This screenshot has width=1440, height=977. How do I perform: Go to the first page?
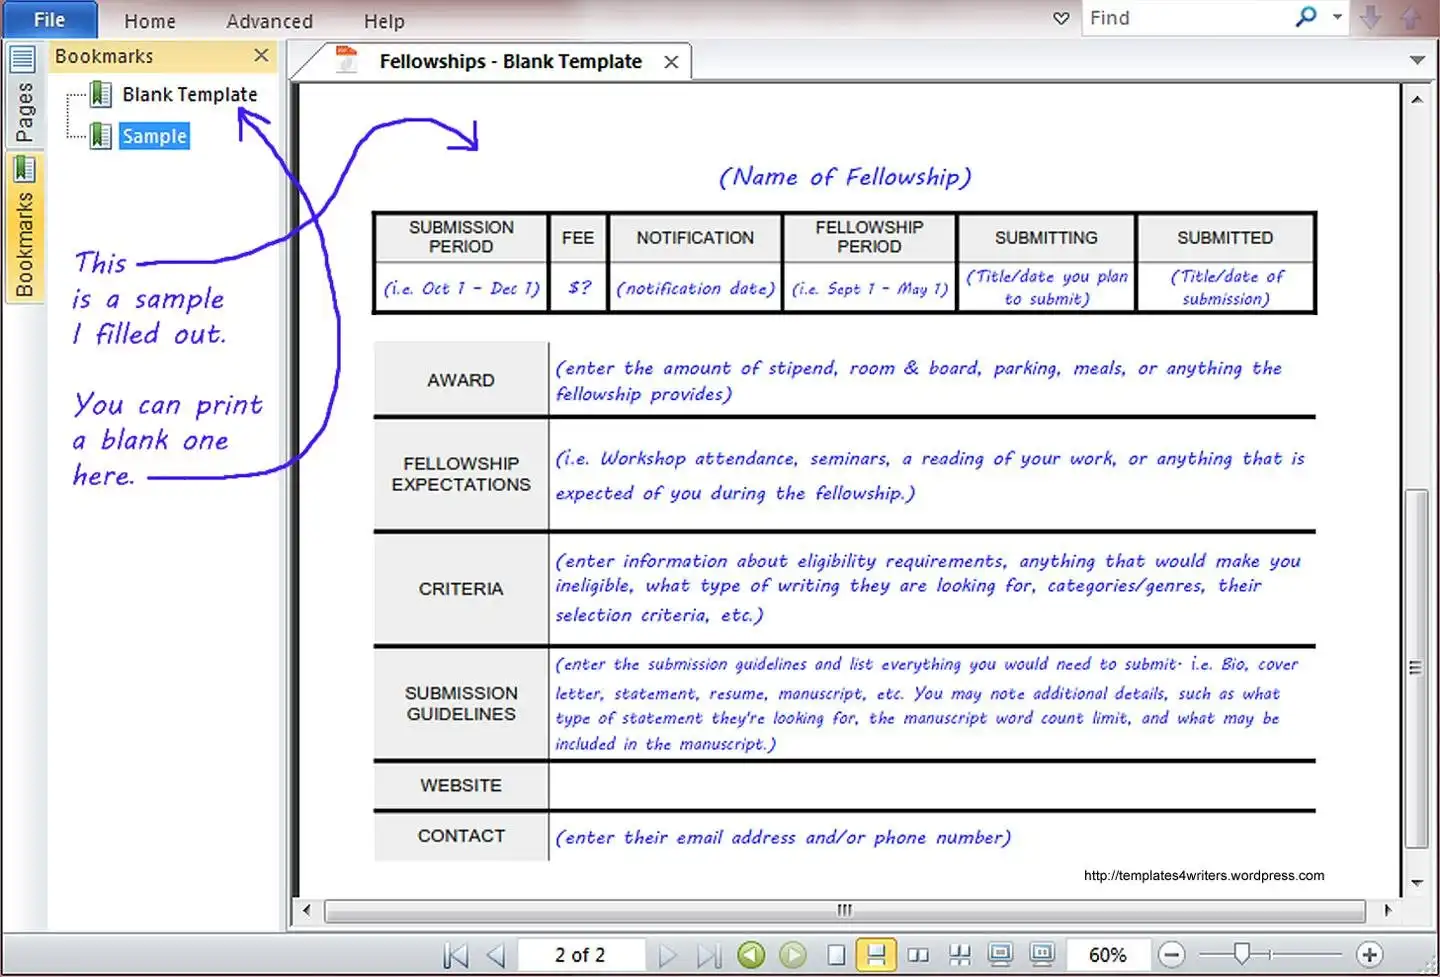click(455, 955)
